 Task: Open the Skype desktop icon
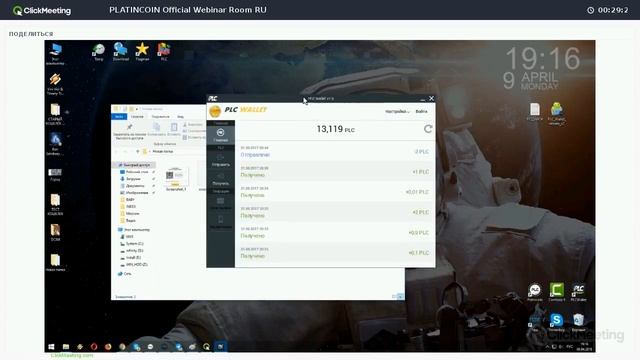click(556, 322)
